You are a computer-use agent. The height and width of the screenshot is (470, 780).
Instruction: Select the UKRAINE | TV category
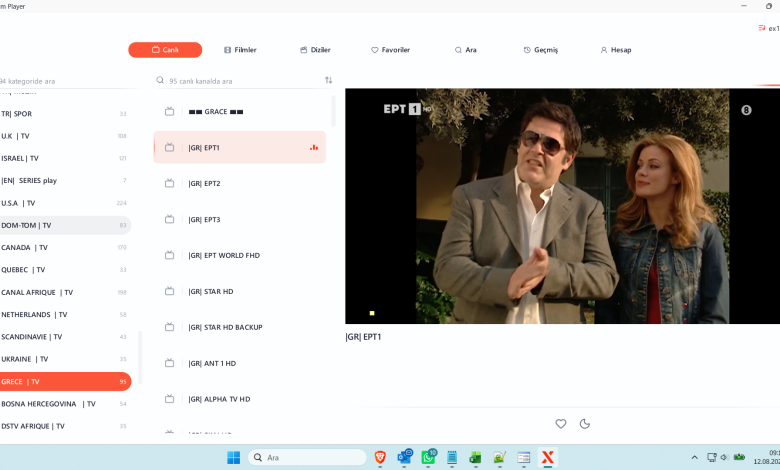[65, 359]
